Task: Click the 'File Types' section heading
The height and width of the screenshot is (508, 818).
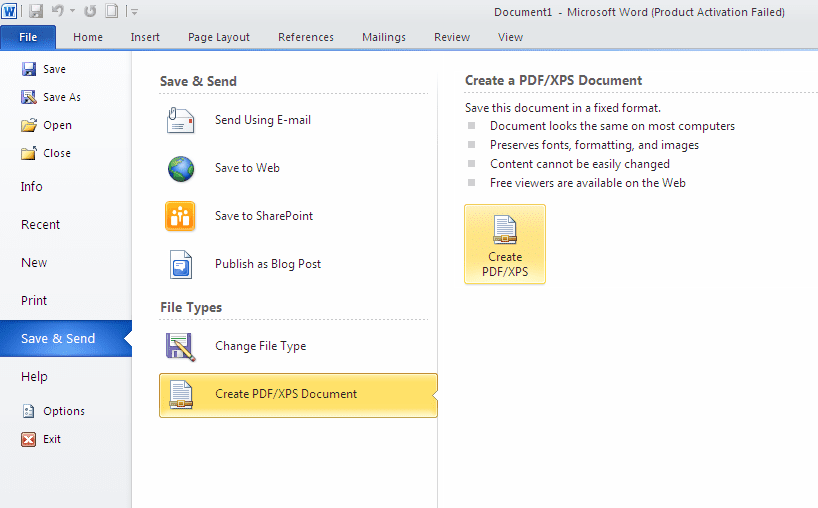Action: 191,308
